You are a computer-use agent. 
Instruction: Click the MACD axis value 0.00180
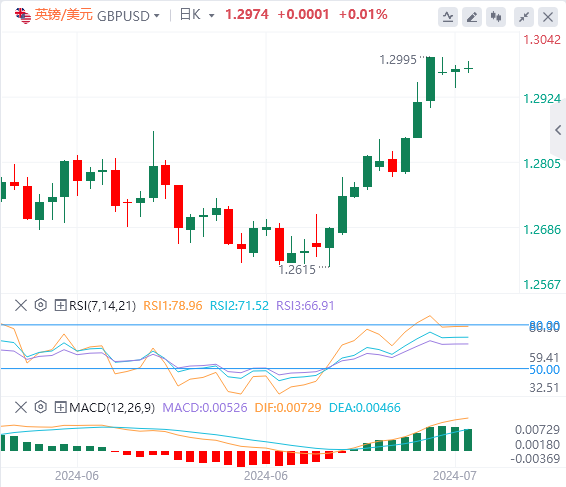click(x=537, y=444)
